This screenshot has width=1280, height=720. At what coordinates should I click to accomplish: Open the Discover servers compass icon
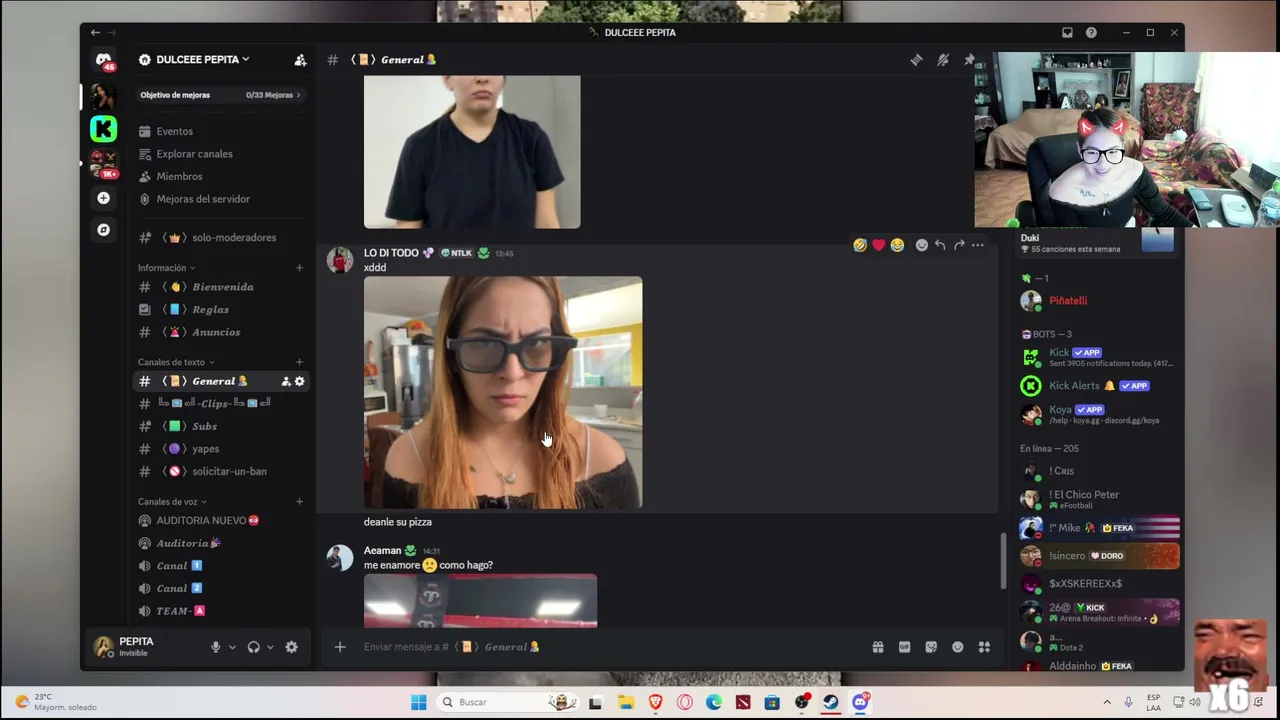click(103, 230)
